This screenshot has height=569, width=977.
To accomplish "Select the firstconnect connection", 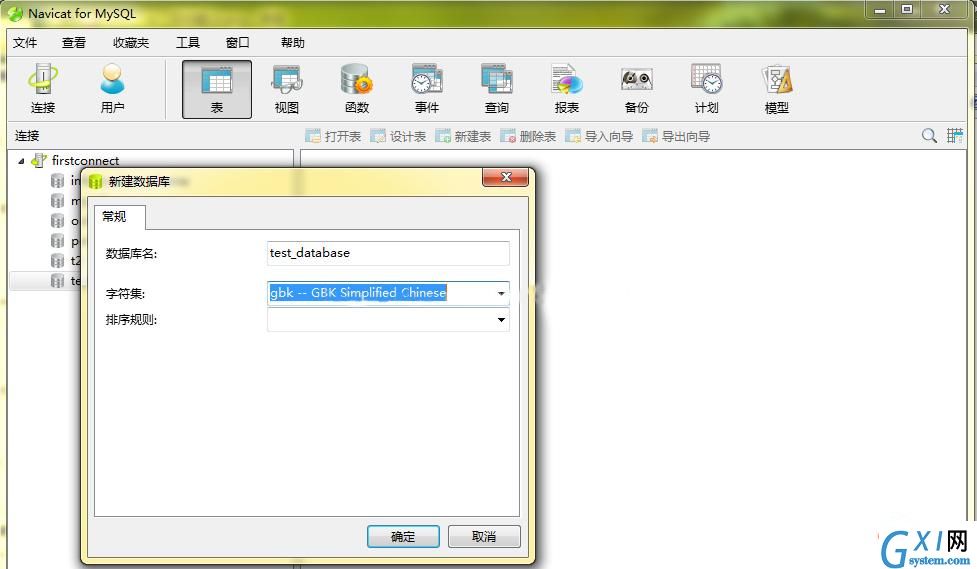I will pos(85,161).
